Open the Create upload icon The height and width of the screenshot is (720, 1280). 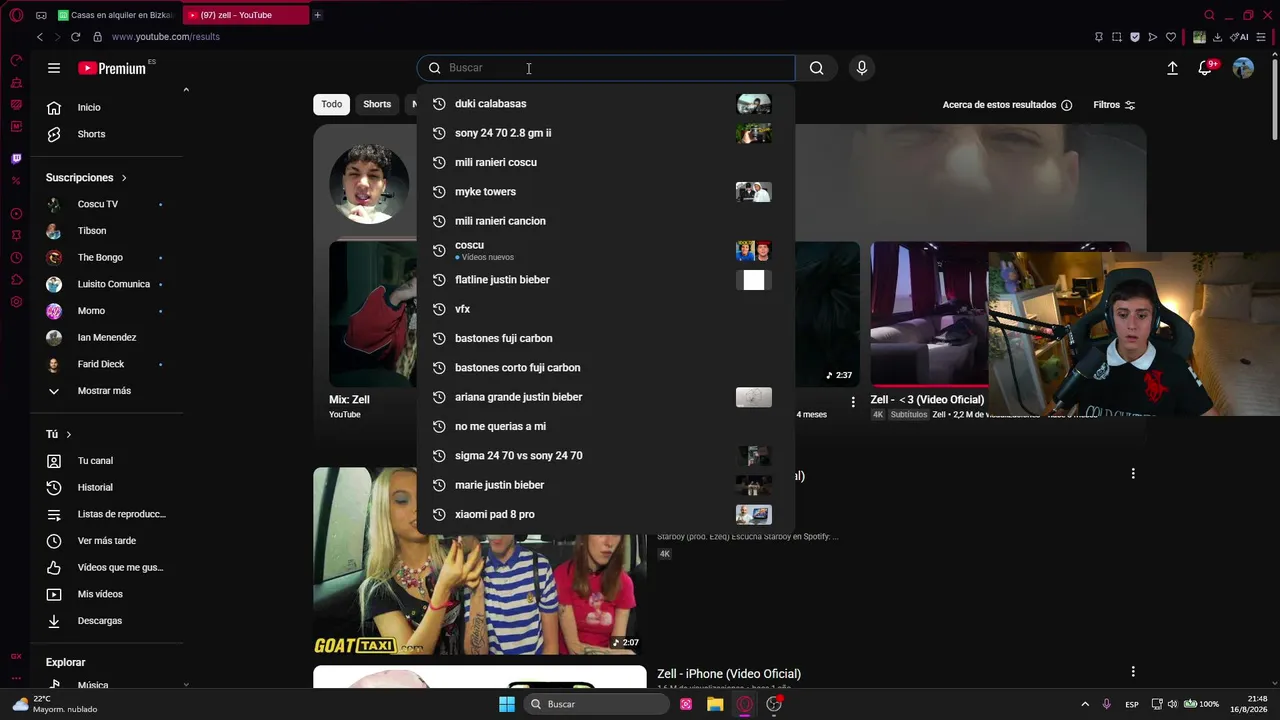1172,68
